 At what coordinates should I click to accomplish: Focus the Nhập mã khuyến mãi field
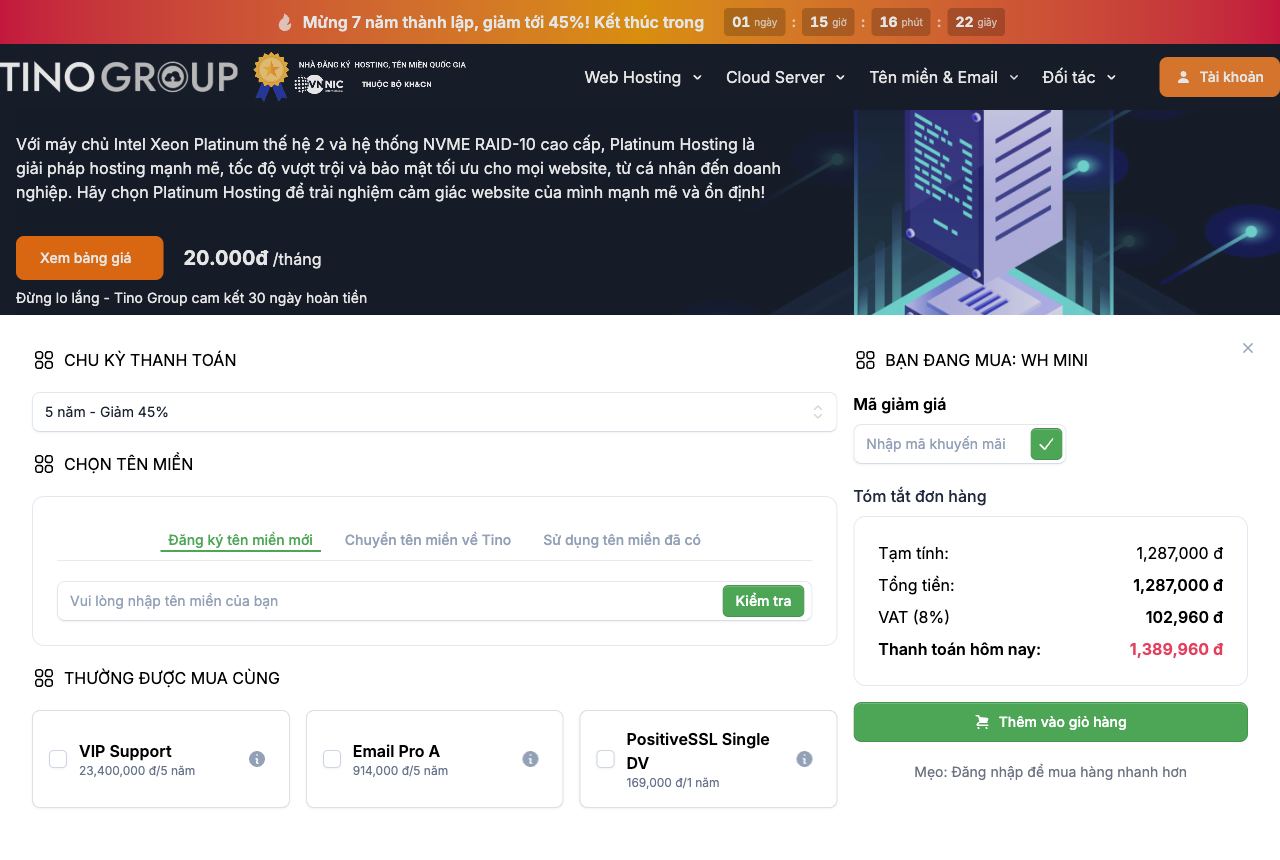point(942,444)
